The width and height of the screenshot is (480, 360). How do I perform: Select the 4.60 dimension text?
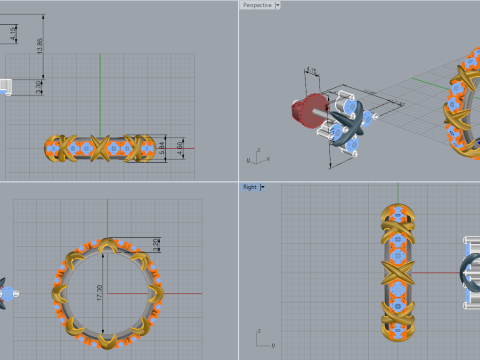coord(180,148)
